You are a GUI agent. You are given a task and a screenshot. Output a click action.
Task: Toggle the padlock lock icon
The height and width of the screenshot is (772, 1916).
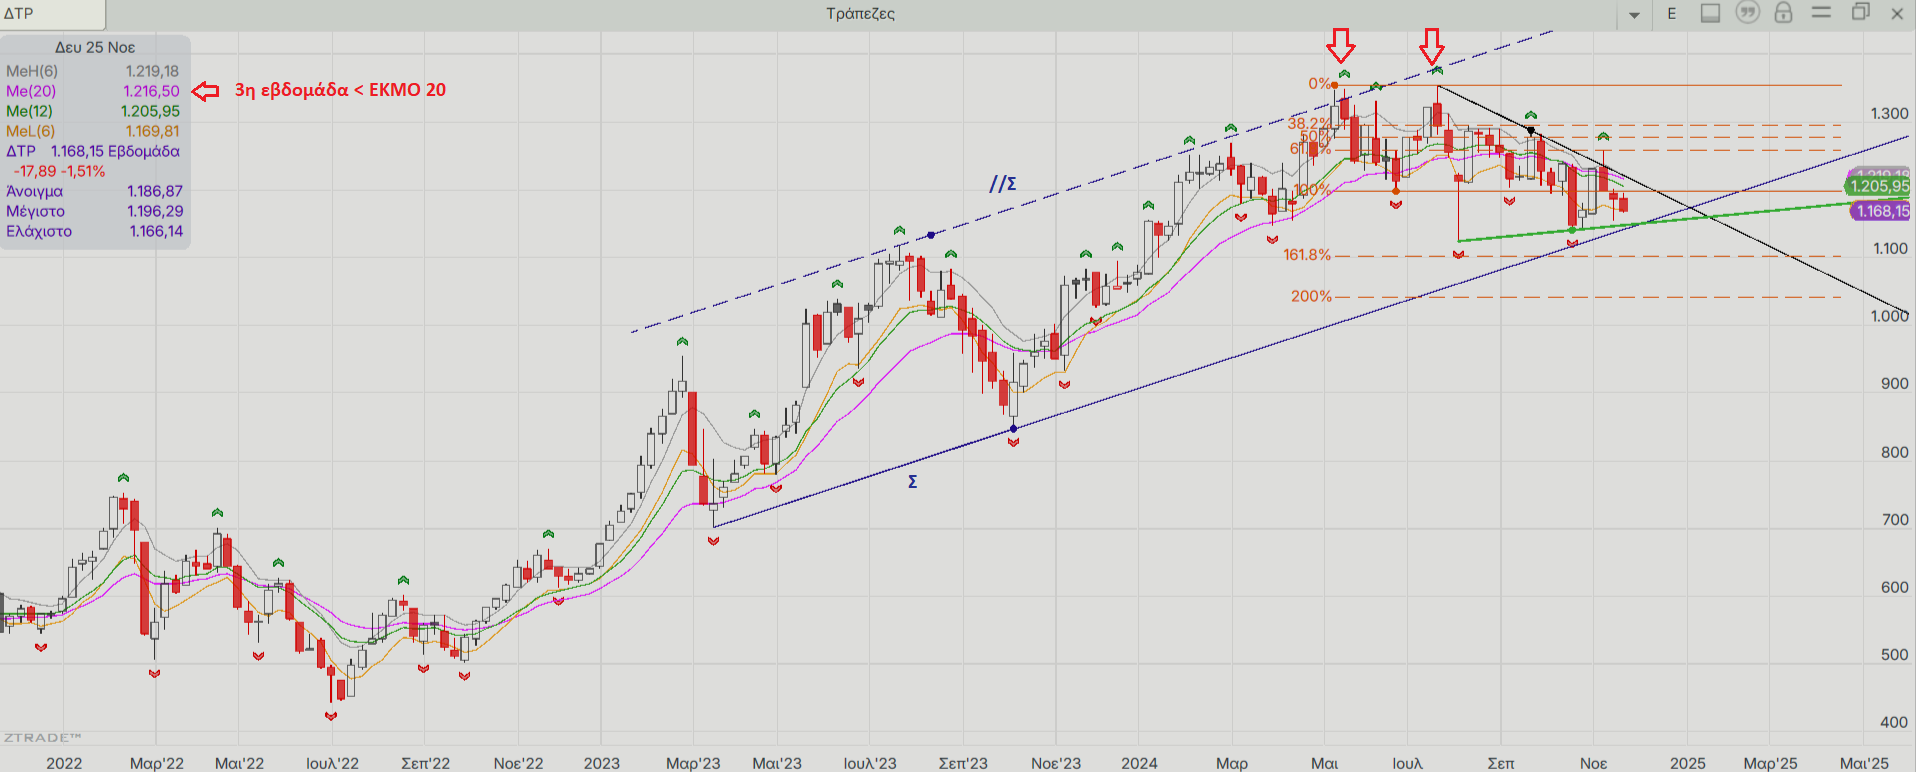(1783, 13)
